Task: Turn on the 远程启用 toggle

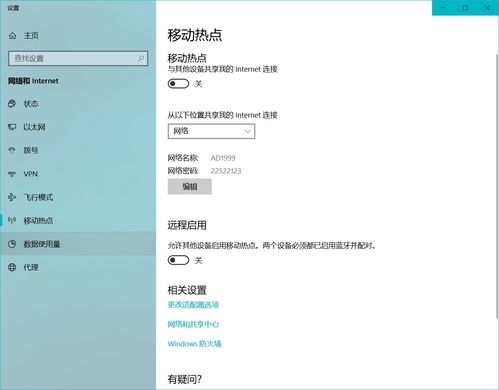Action: point(178,260)
